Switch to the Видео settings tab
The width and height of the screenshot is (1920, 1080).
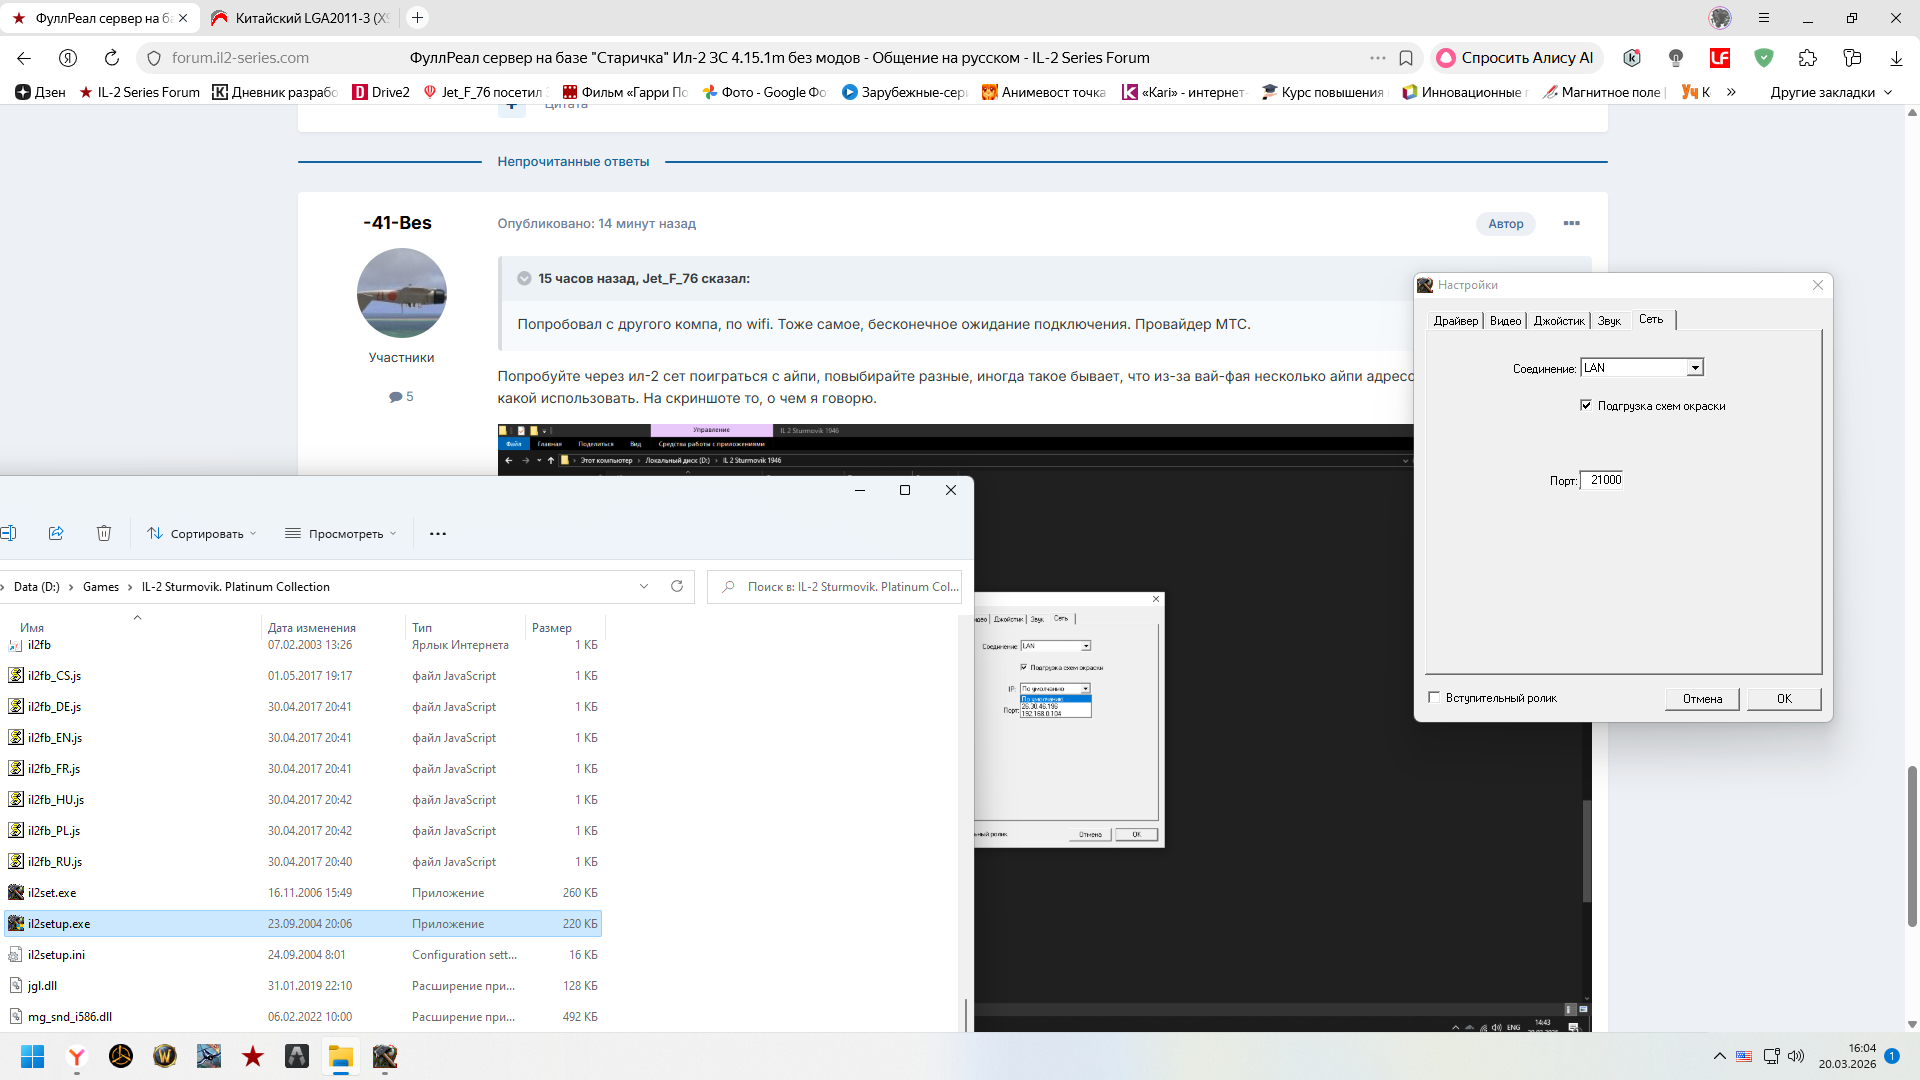click(1505, 321)
